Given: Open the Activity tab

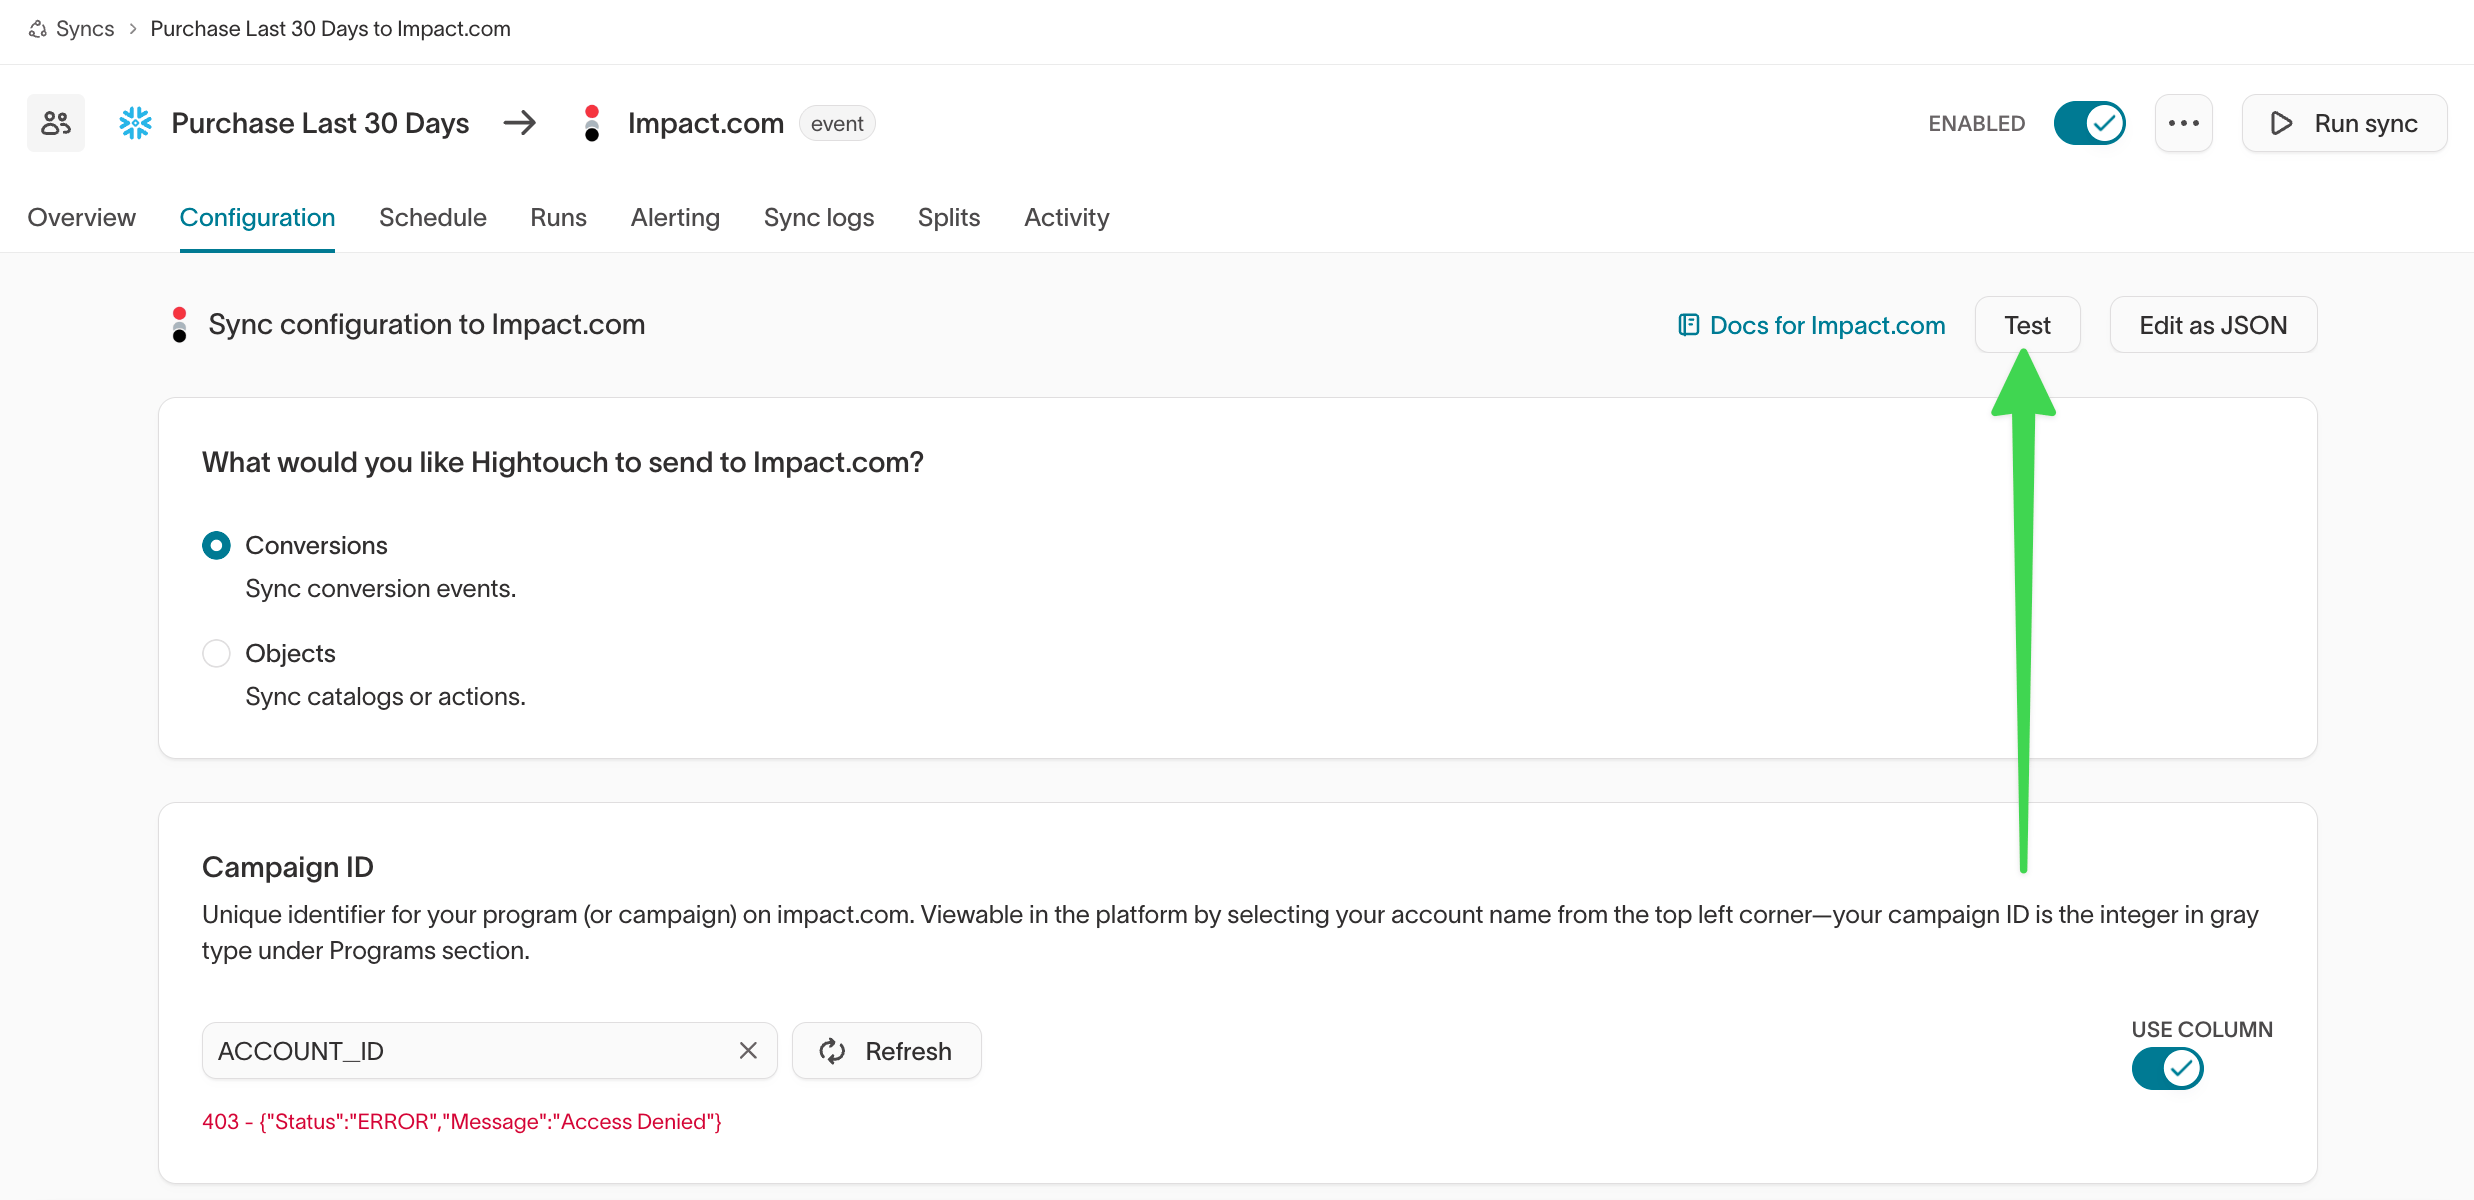Looking at the screenshot, I should point(1067,217).
